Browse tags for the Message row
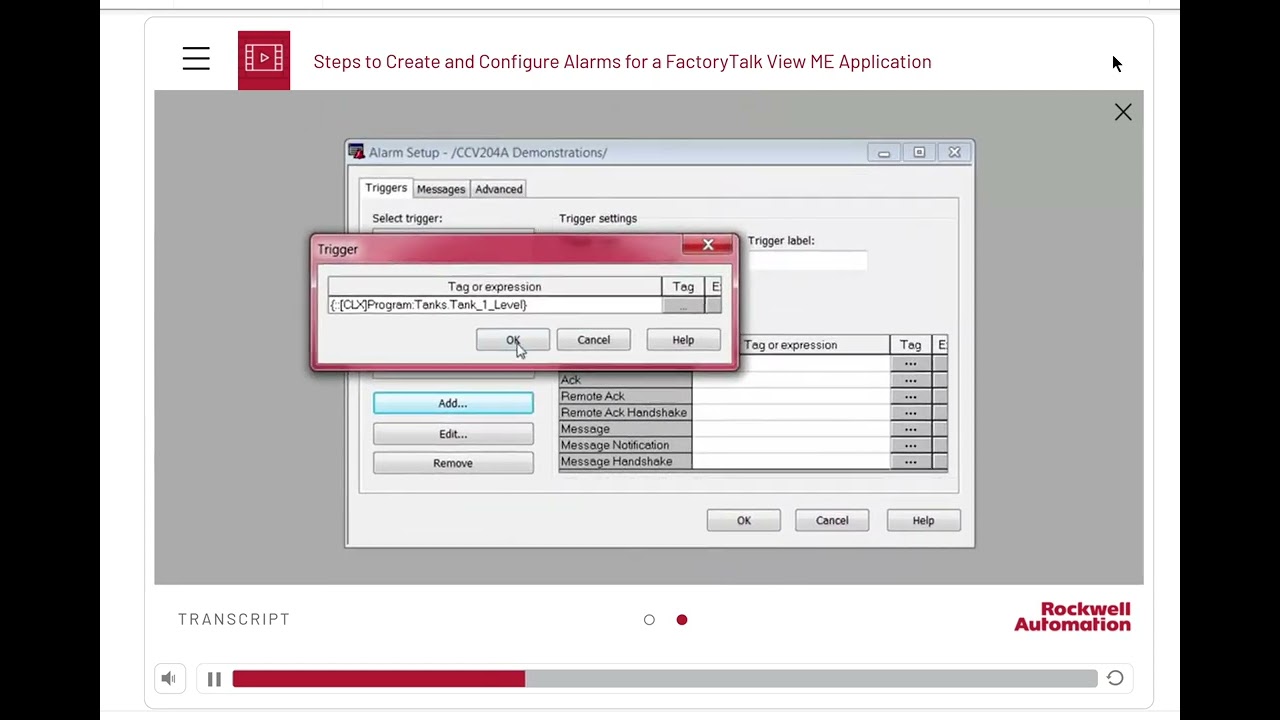The width and height of the screenshot is (1280, 720). [x=910, y=429]
